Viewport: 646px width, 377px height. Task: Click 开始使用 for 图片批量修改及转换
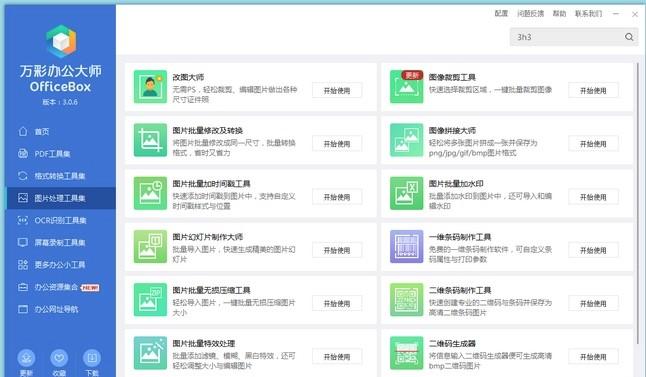tap(337, 144)
